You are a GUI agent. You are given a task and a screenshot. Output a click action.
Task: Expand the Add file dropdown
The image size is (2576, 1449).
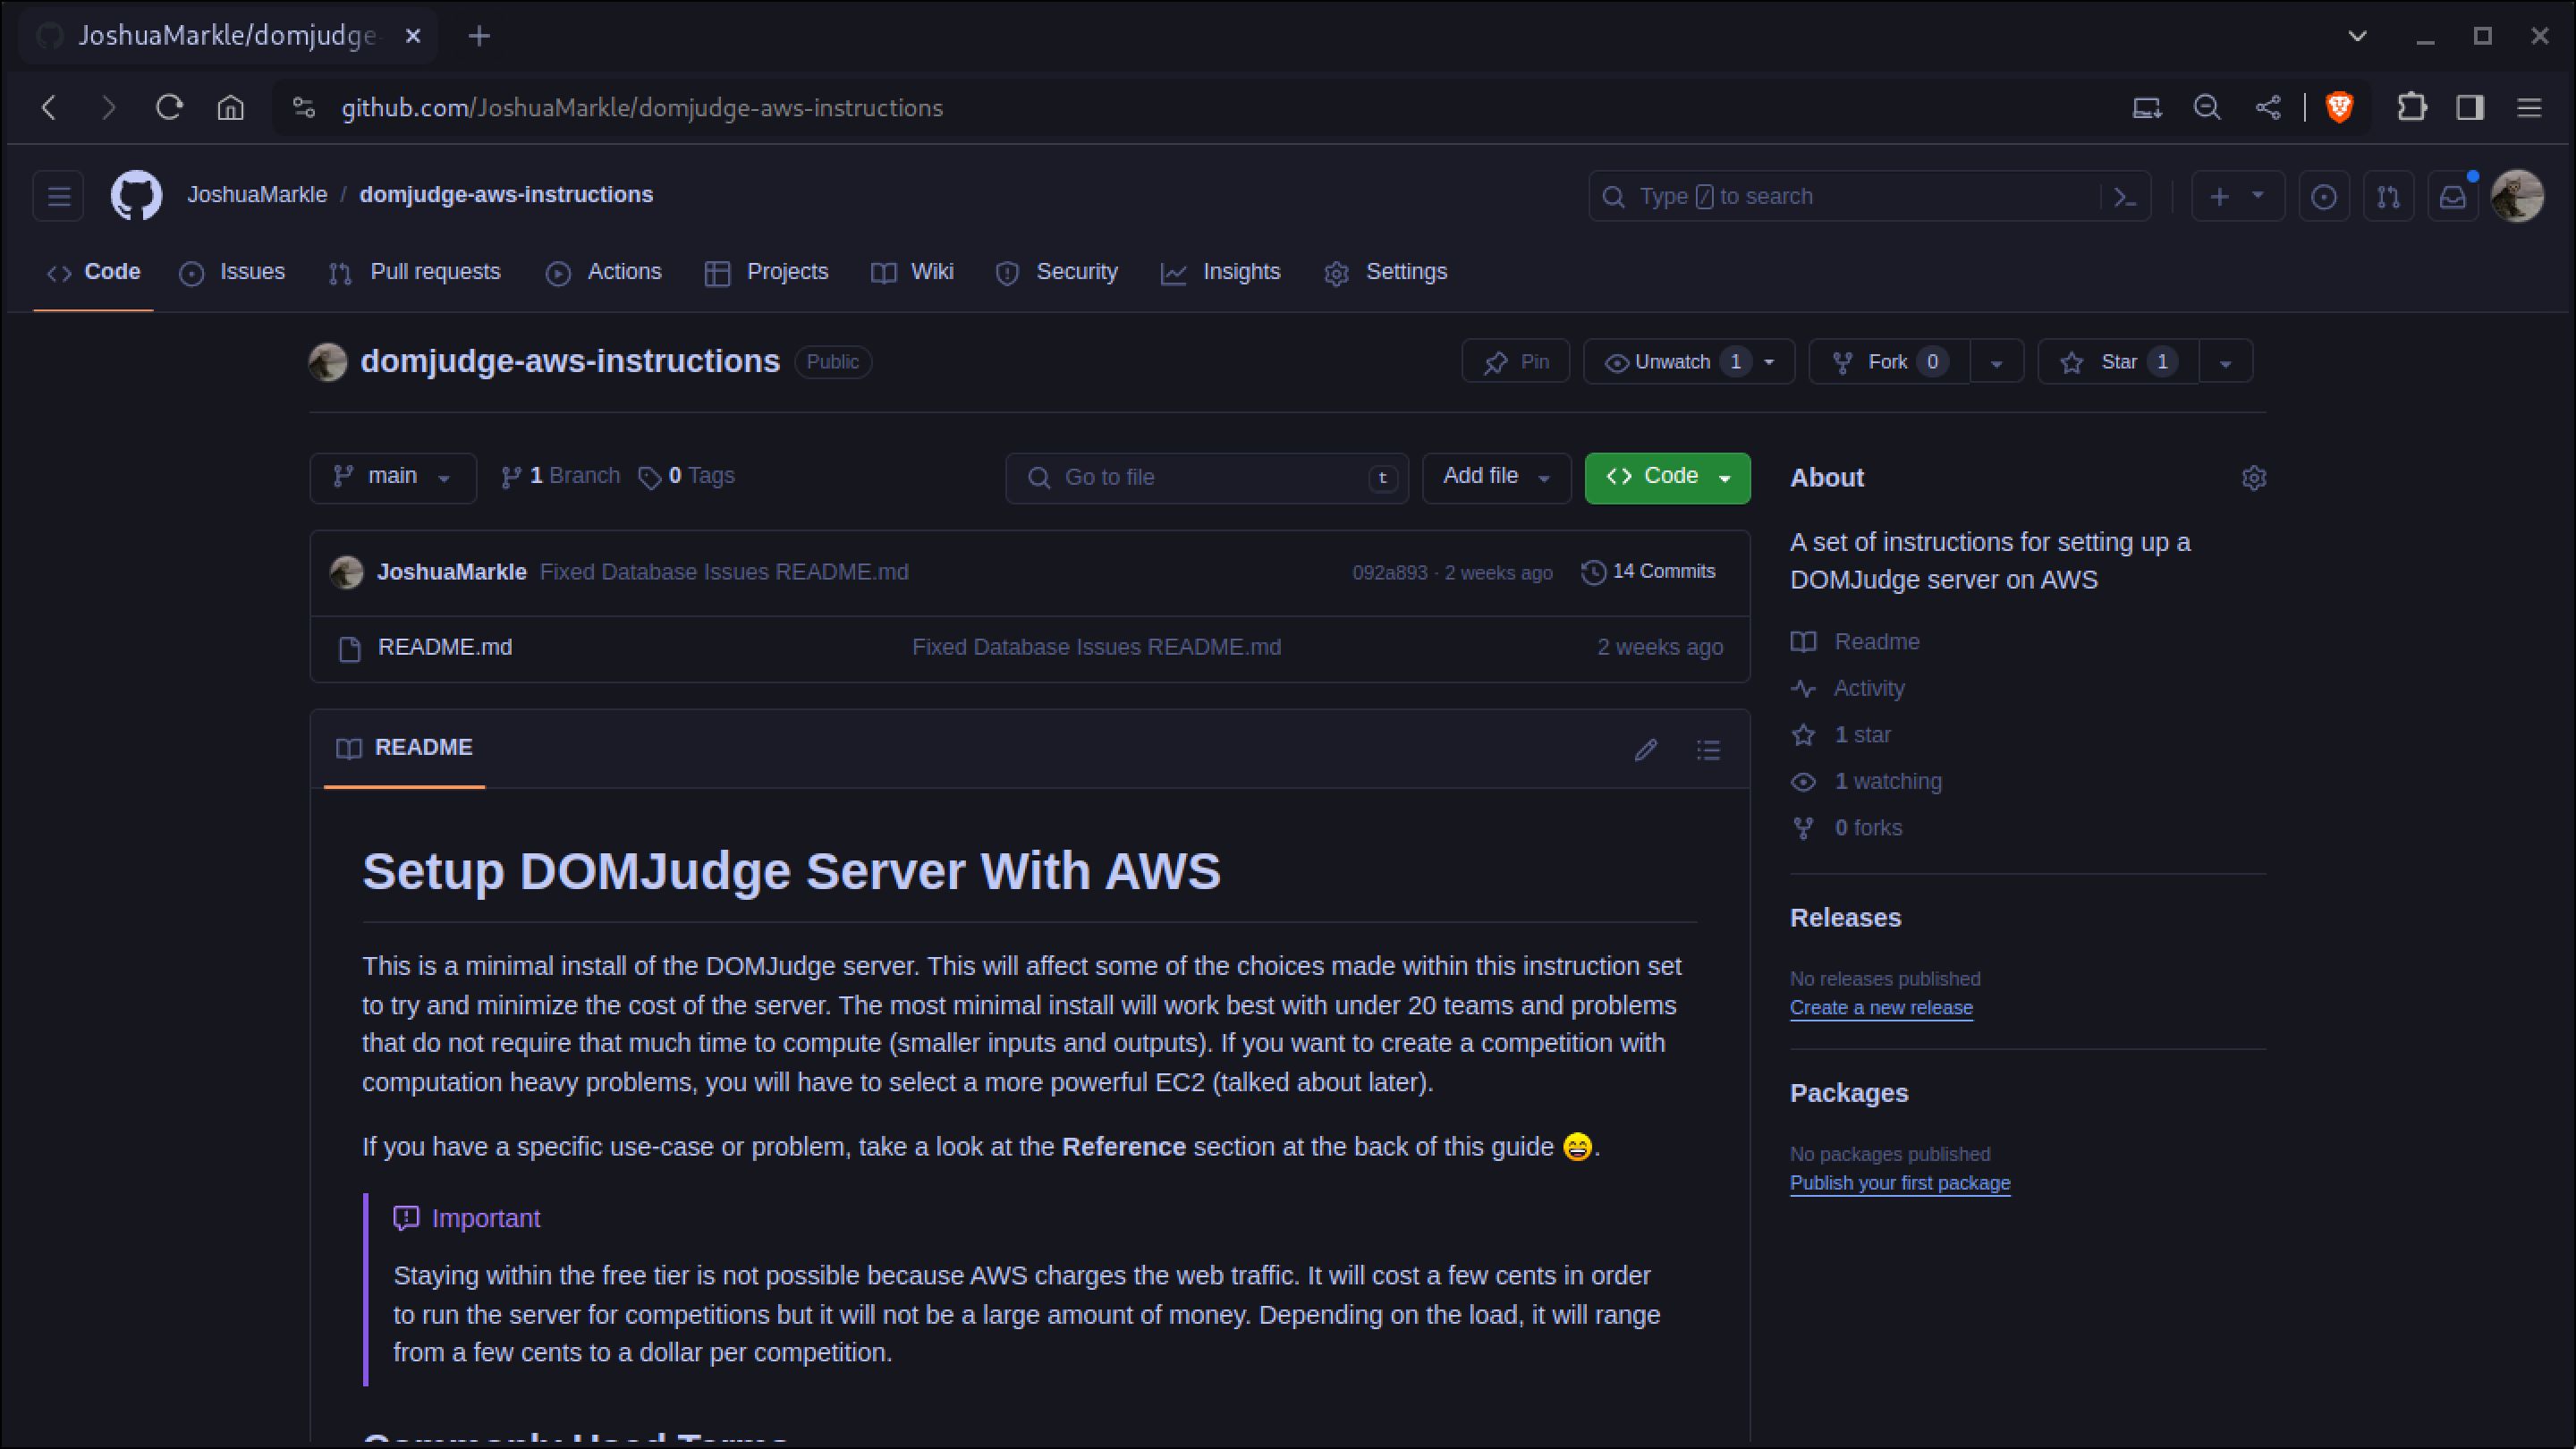(x=1497, y=477)
